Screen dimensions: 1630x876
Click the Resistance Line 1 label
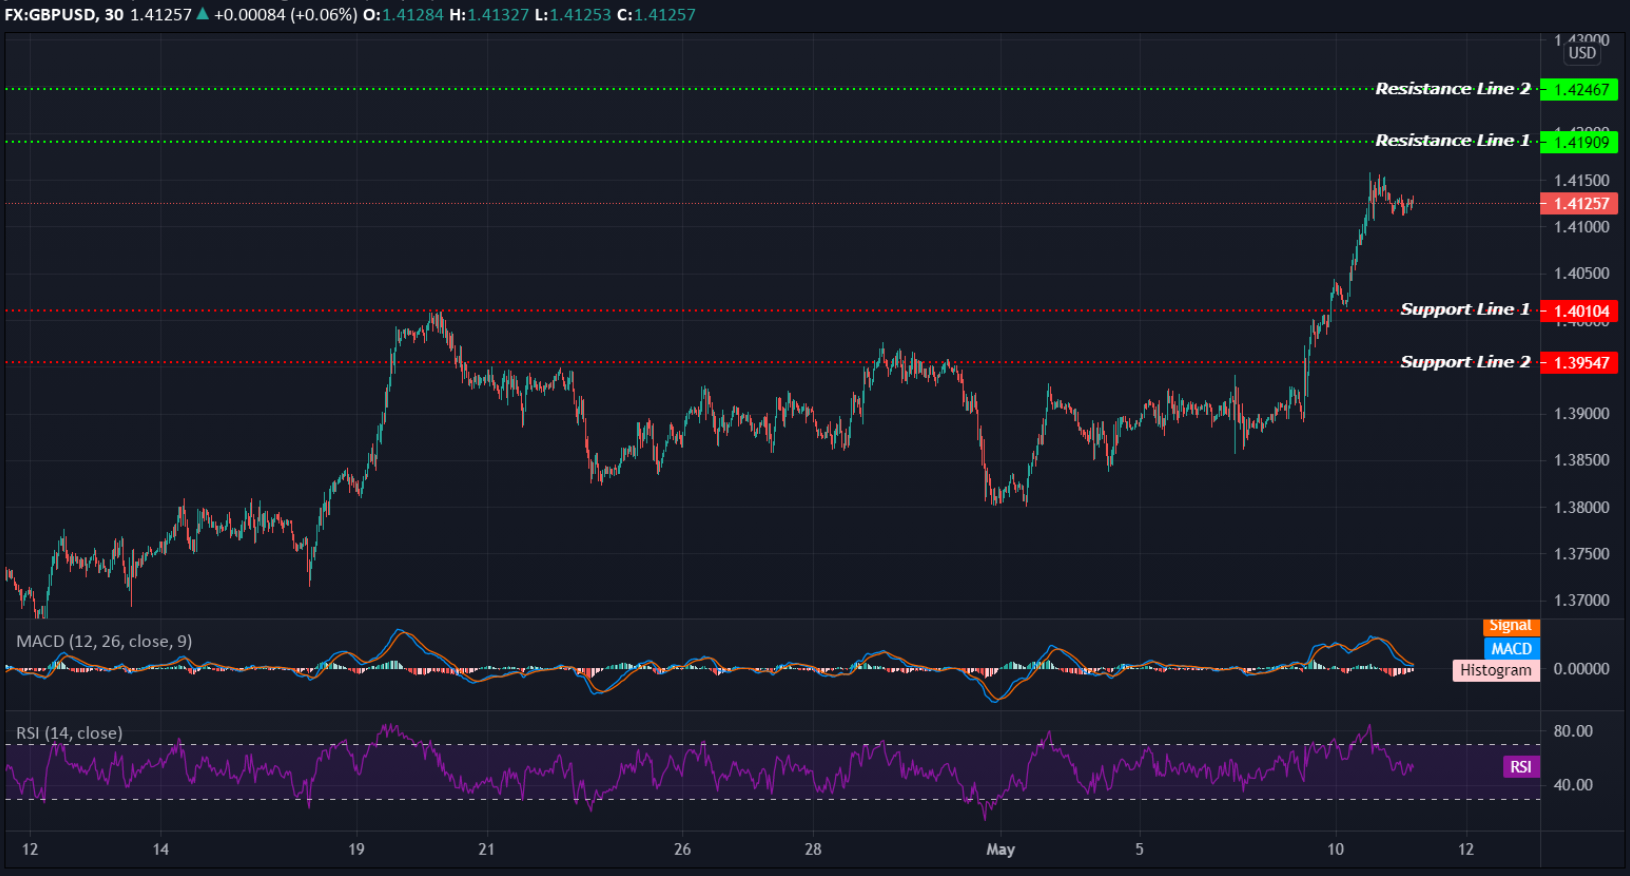click(x=1452, y=141)
